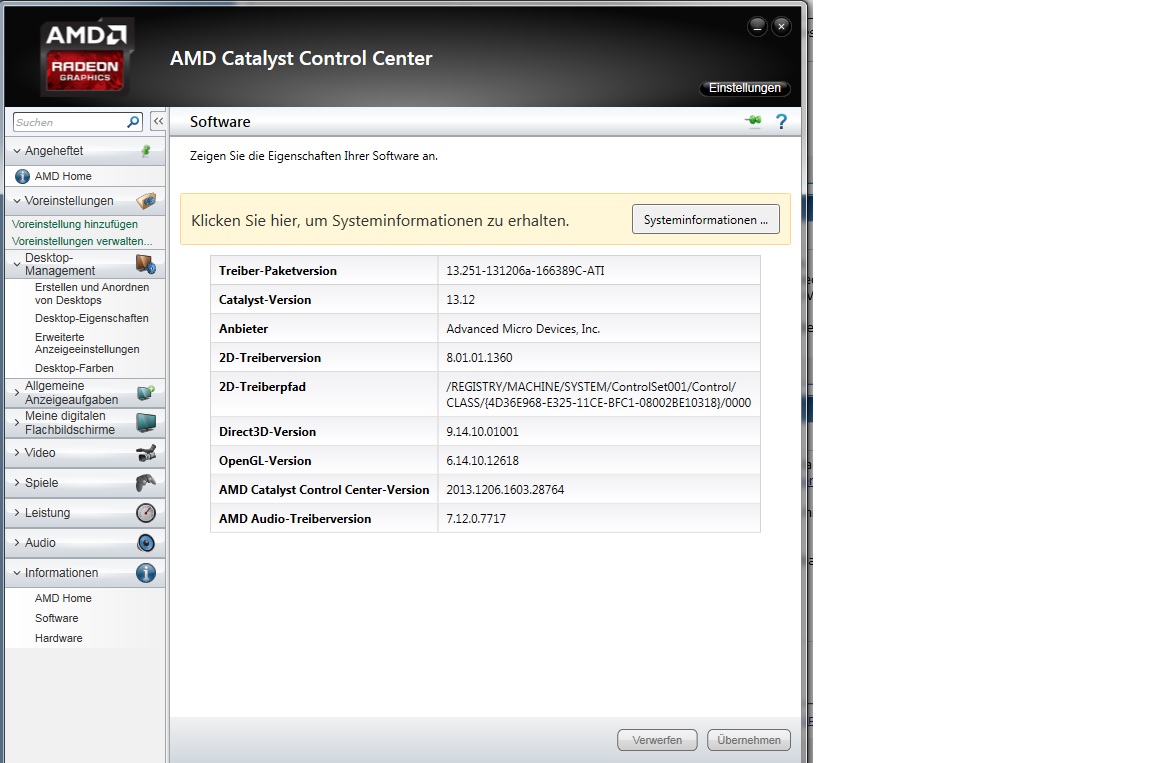Open Desktop-Farben page
This screenshot has height=763, width=1152.
(x=74, y=368)
